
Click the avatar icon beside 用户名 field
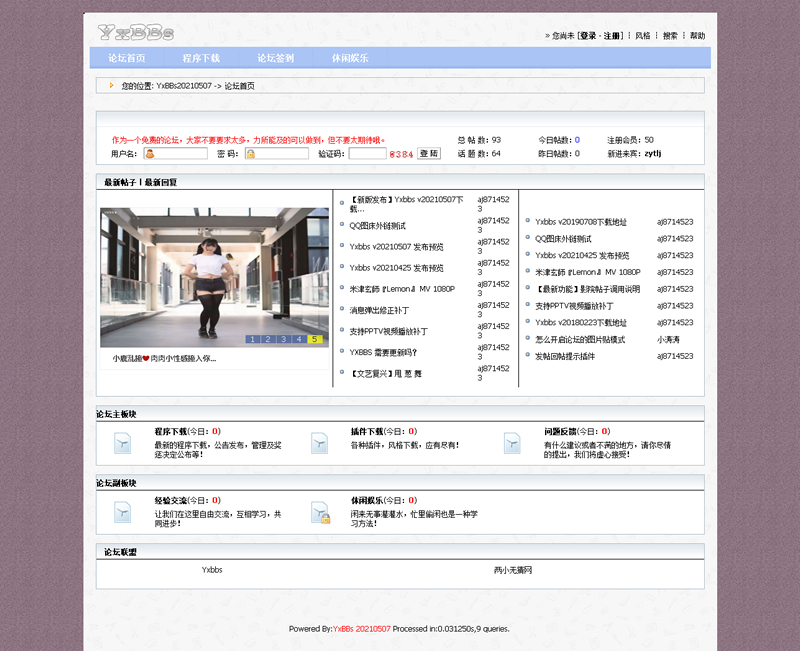point(150,155)
